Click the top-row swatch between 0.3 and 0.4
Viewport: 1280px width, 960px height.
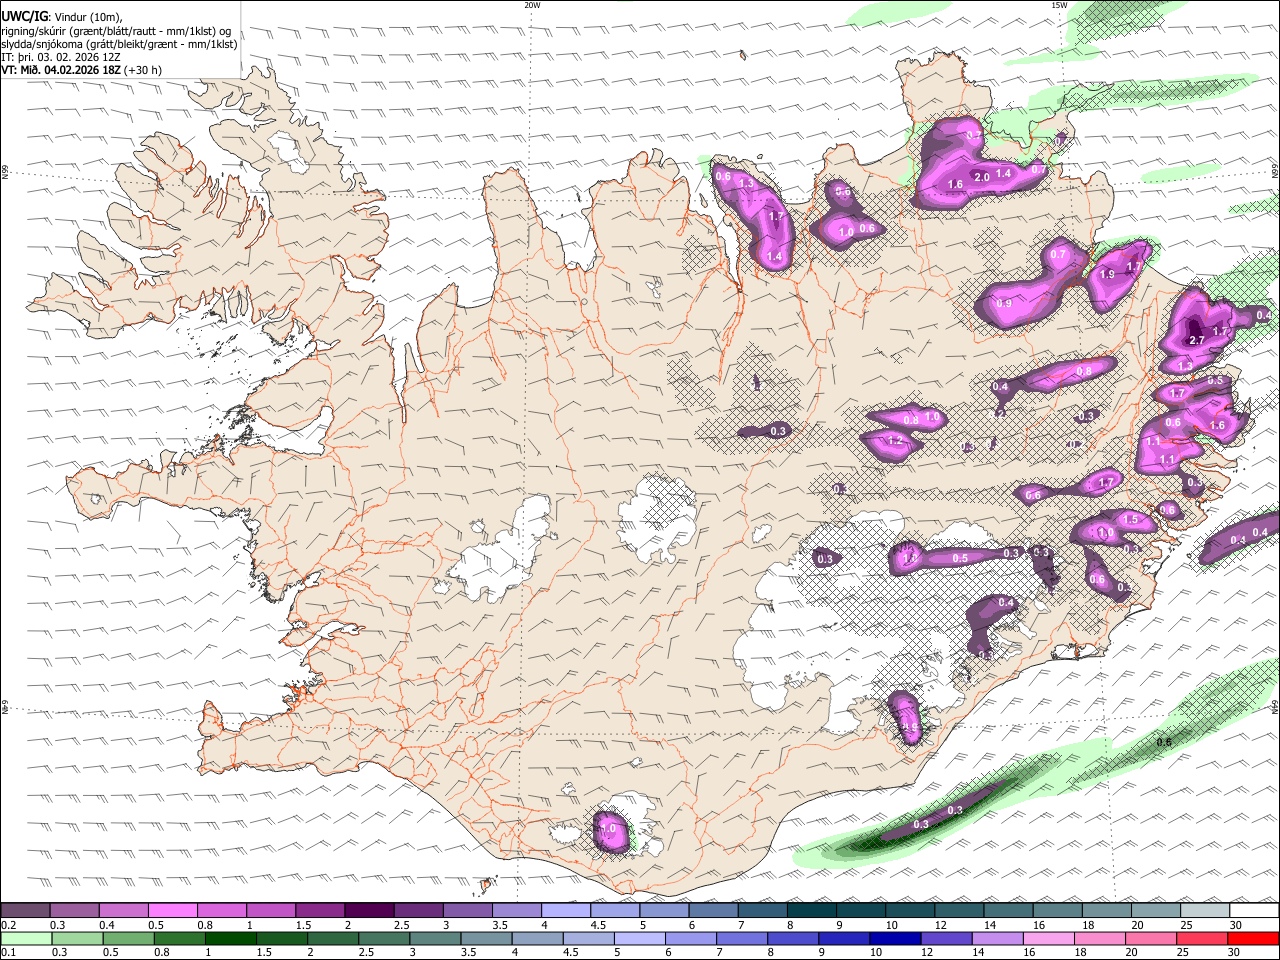[x=74, y=910]
